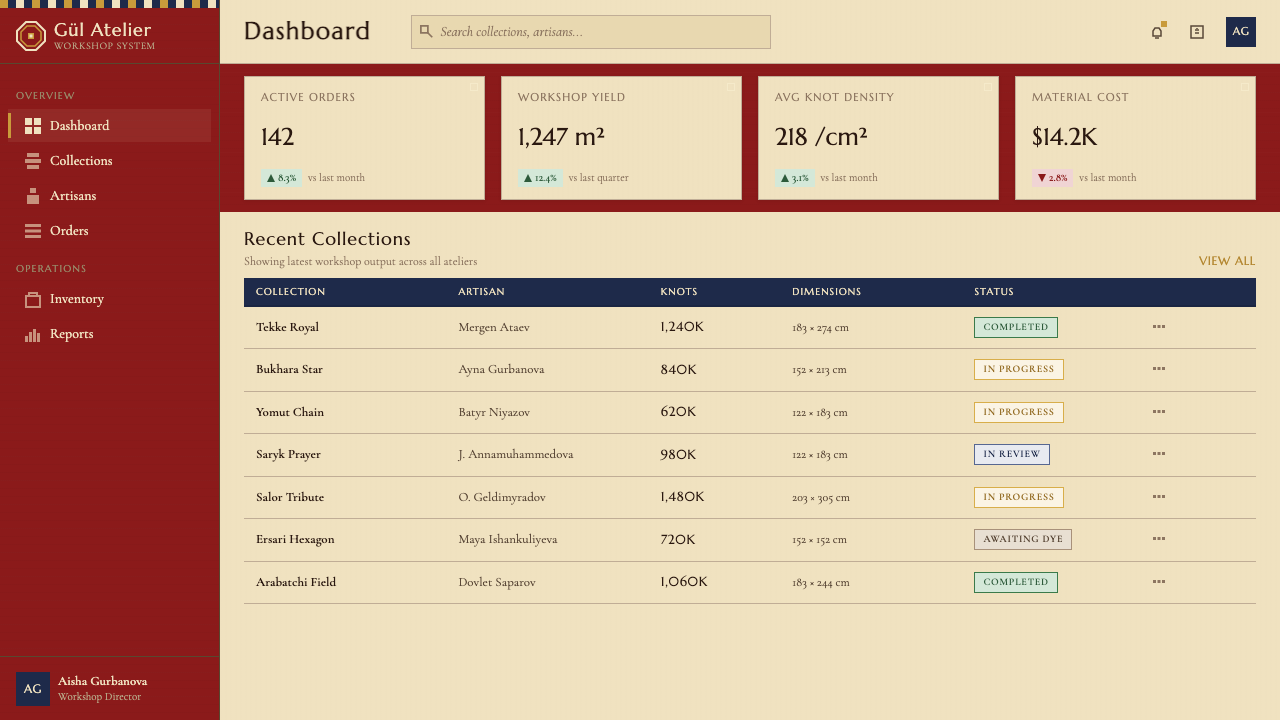1280x720 pixels.
Task: Click the 203 × 305 cm dimensions
Action: pos(821,497)
